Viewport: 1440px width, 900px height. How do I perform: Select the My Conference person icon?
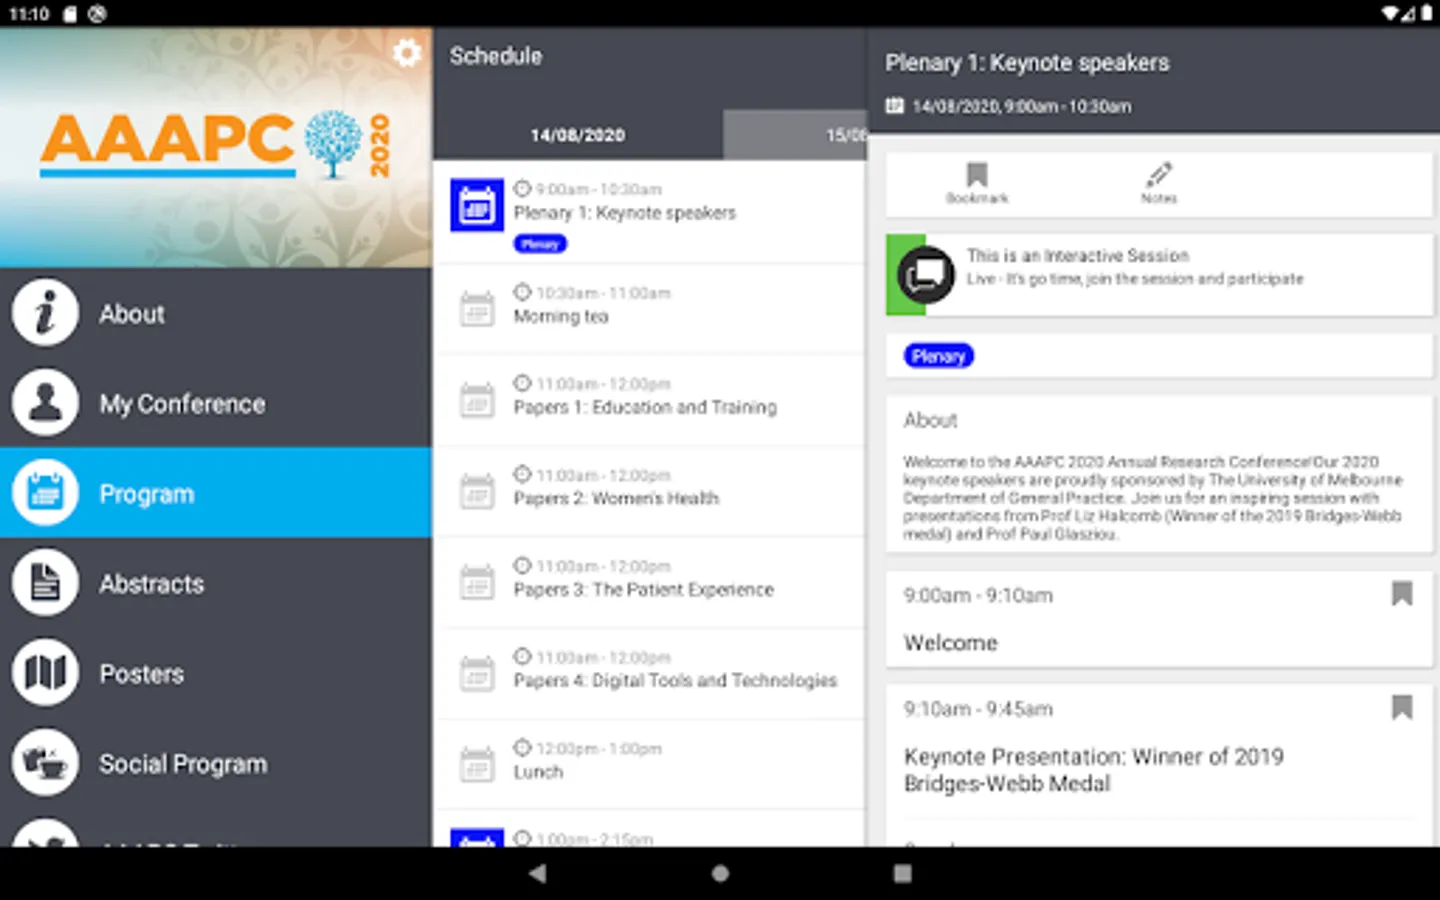click(x=45, y=403)
